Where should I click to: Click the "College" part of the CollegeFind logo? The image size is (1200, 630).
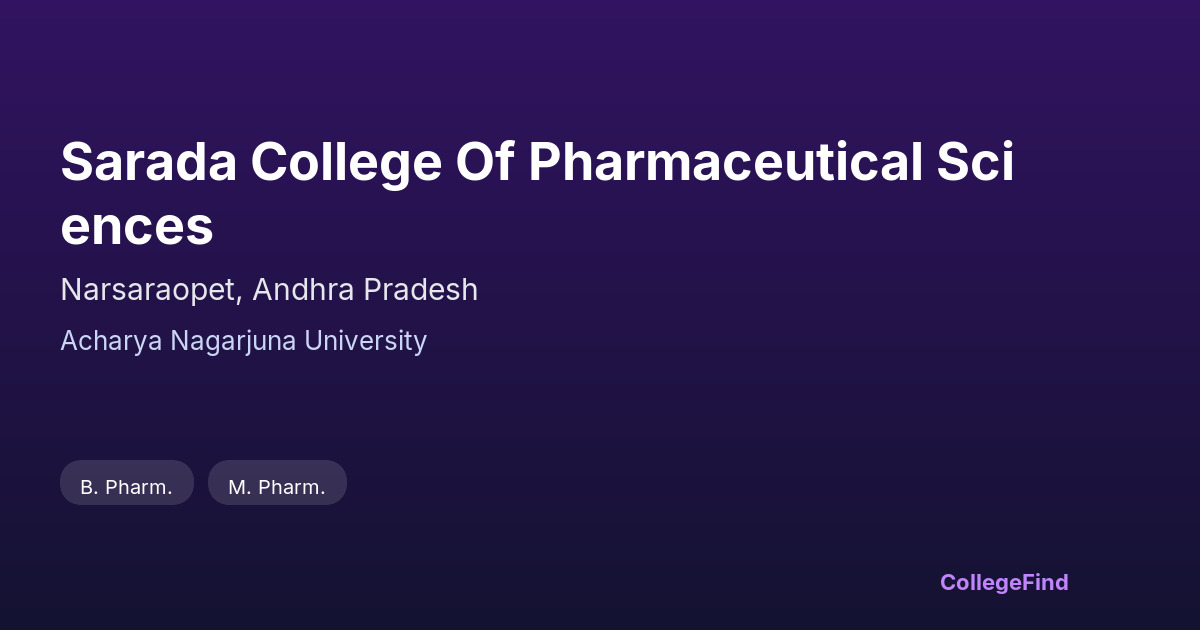pos(979,582)
